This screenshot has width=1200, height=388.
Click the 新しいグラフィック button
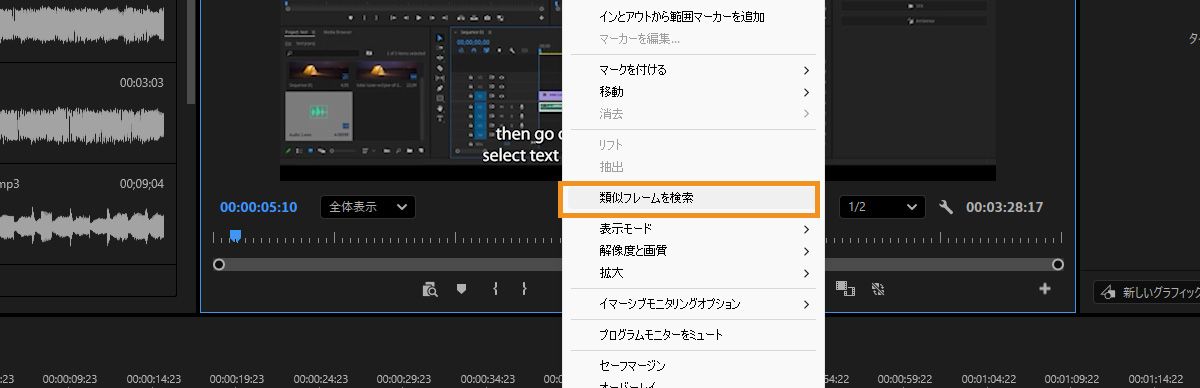click(x=1147, y=293)
